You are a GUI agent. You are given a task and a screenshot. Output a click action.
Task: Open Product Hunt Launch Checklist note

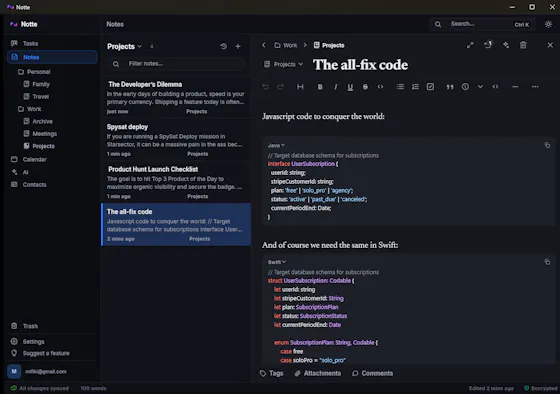[x=176, y=182]
